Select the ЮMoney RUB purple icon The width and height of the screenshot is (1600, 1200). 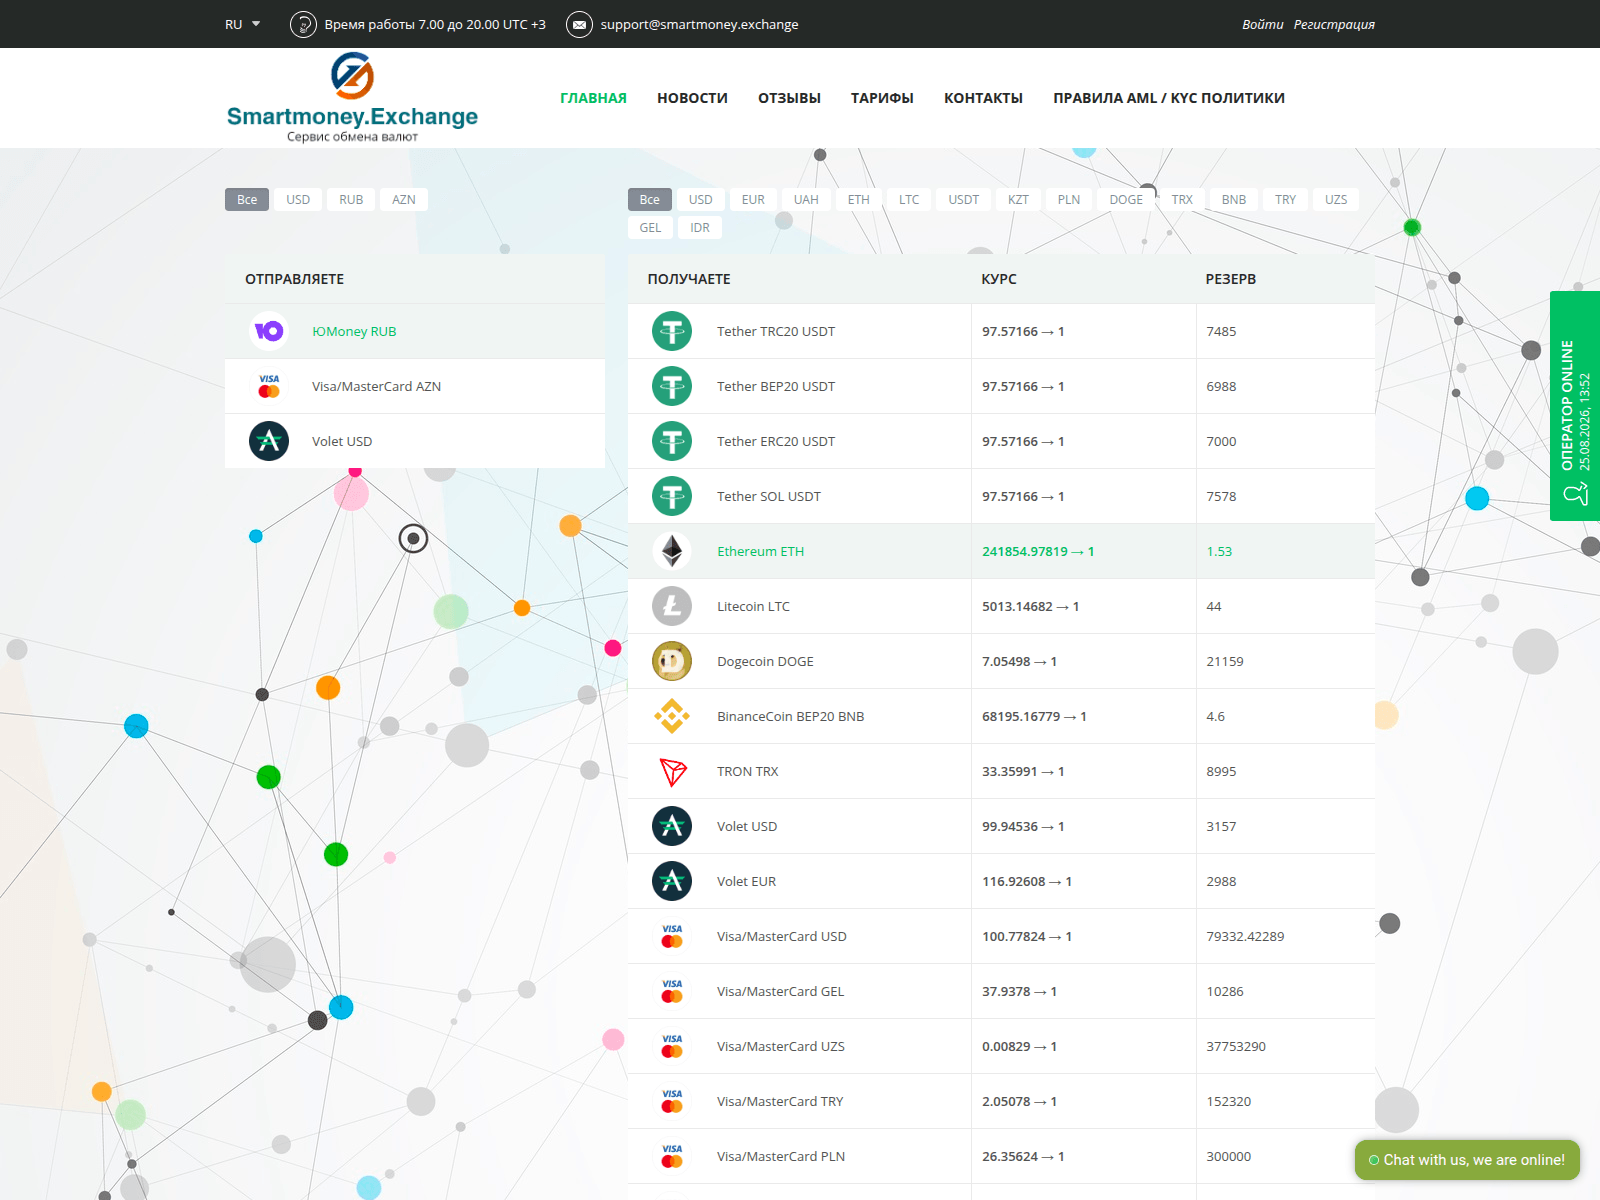pyautogui.click(x=269, y=331)
